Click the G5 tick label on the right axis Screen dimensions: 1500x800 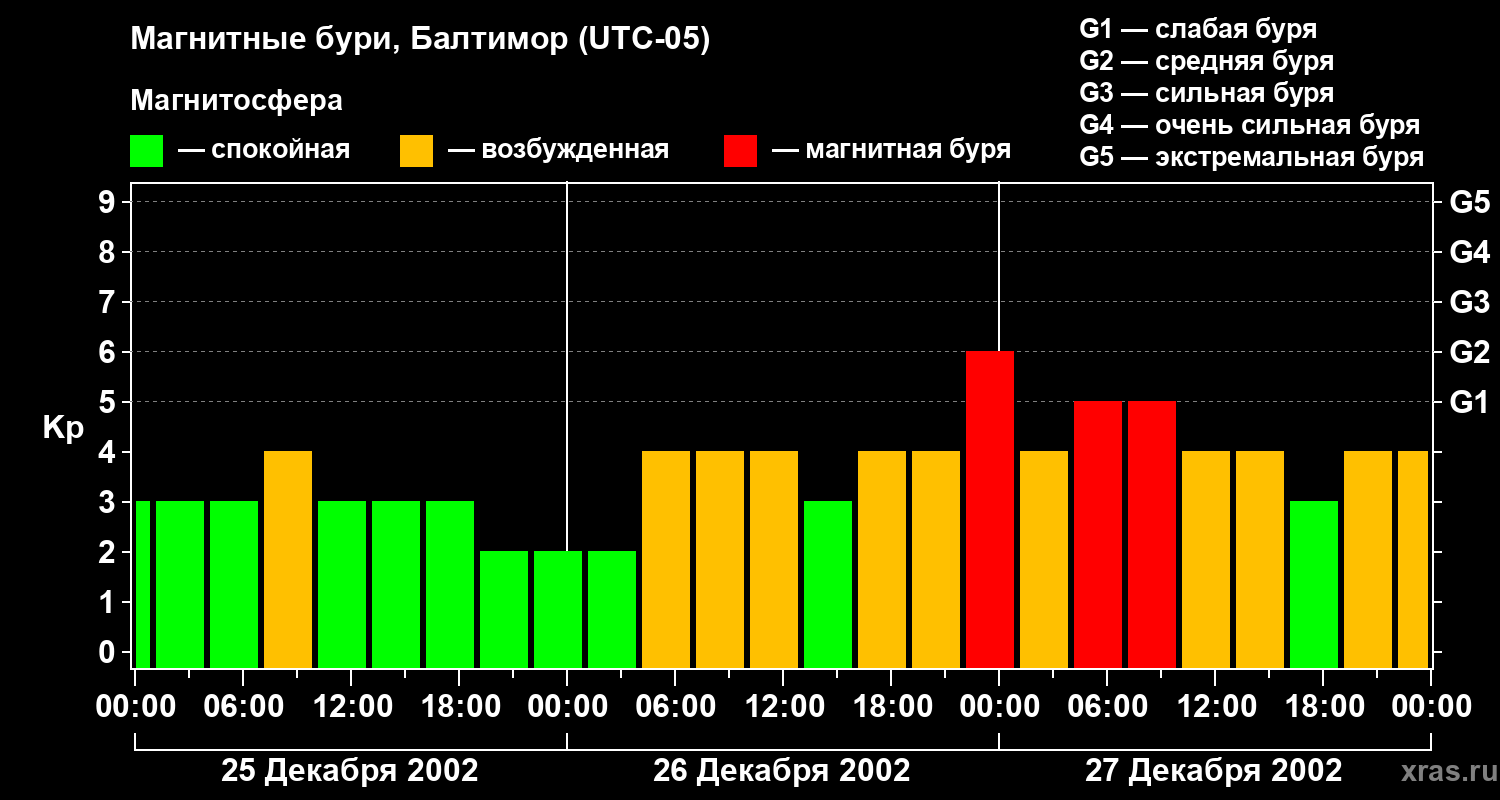click(x=1470, y=202)
